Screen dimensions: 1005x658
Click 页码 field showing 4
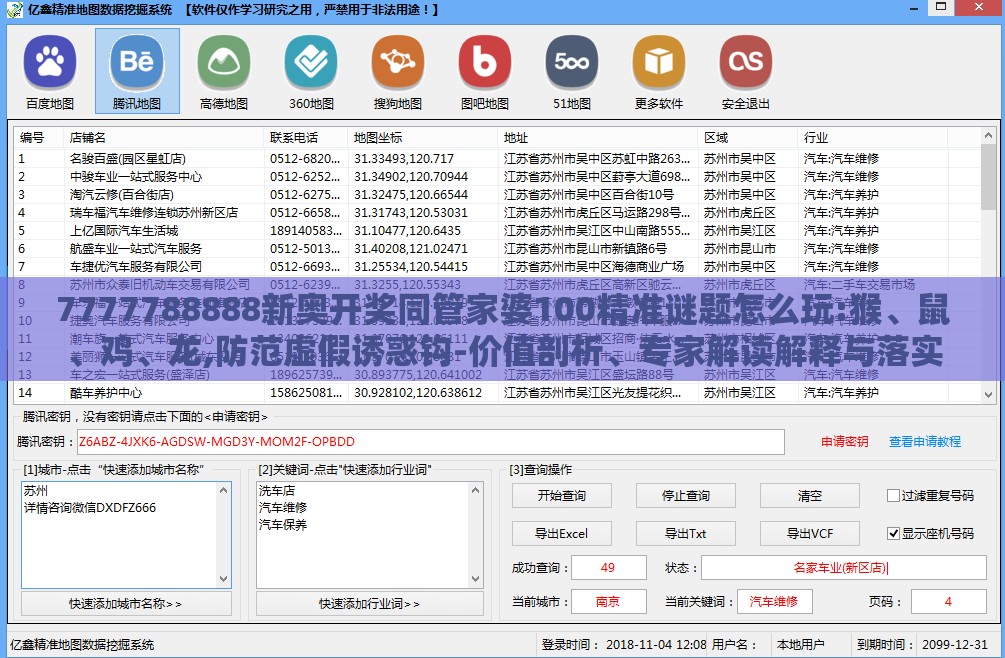pyautogui.click(x=949, y=602)
